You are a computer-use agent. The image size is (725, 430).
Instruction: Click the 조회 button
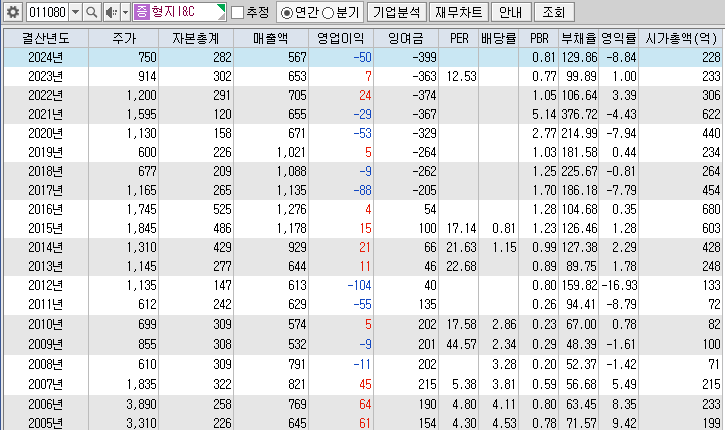coord(554,12)
